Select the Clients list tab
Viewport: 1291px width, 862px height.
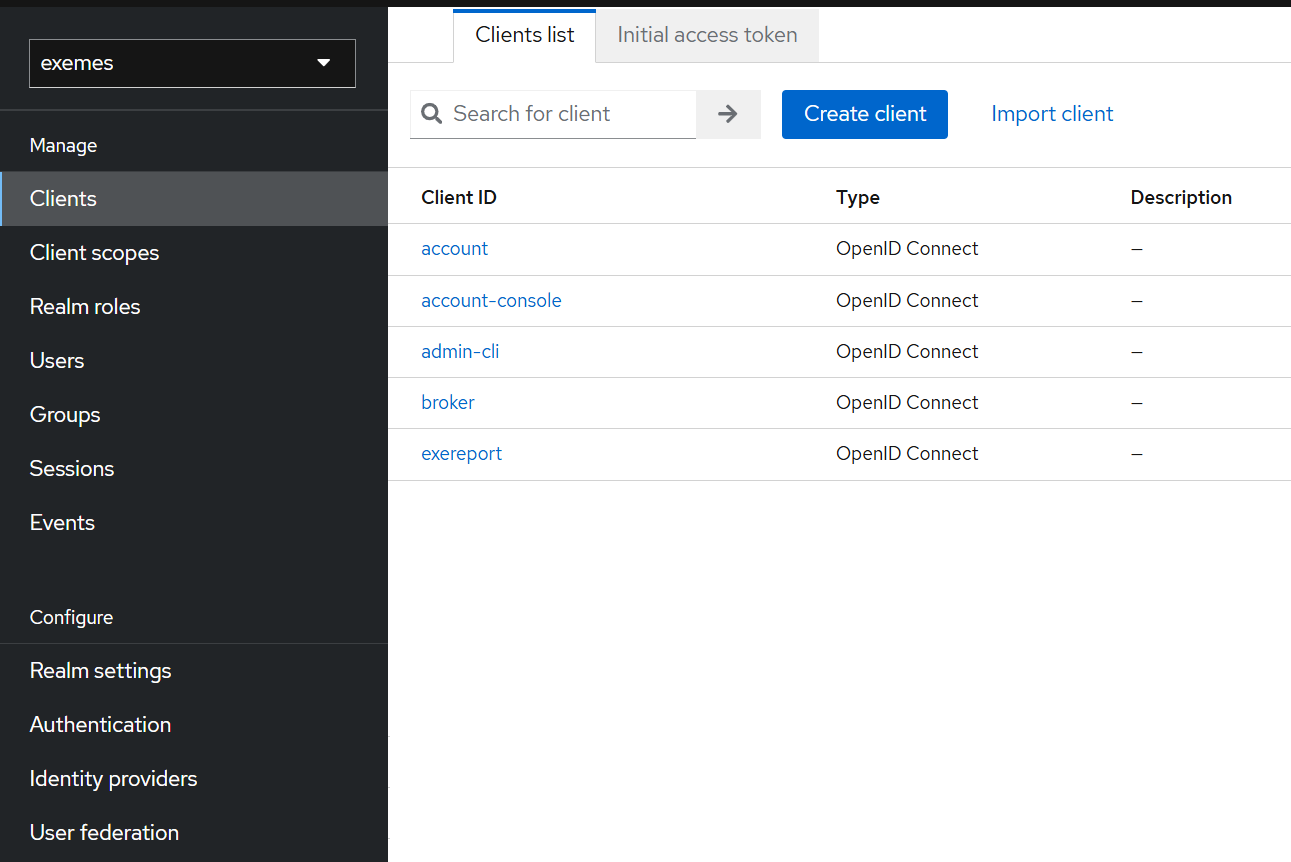tap(525, 35)
